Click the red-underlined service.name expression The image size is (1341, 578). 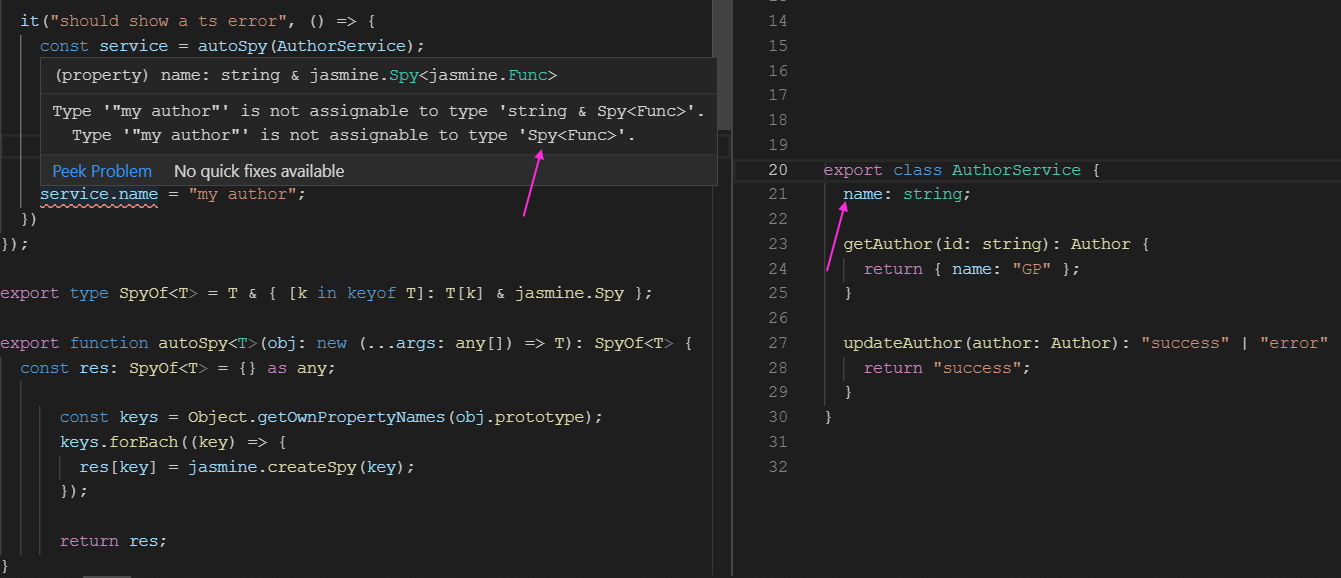tap(98, 194)
